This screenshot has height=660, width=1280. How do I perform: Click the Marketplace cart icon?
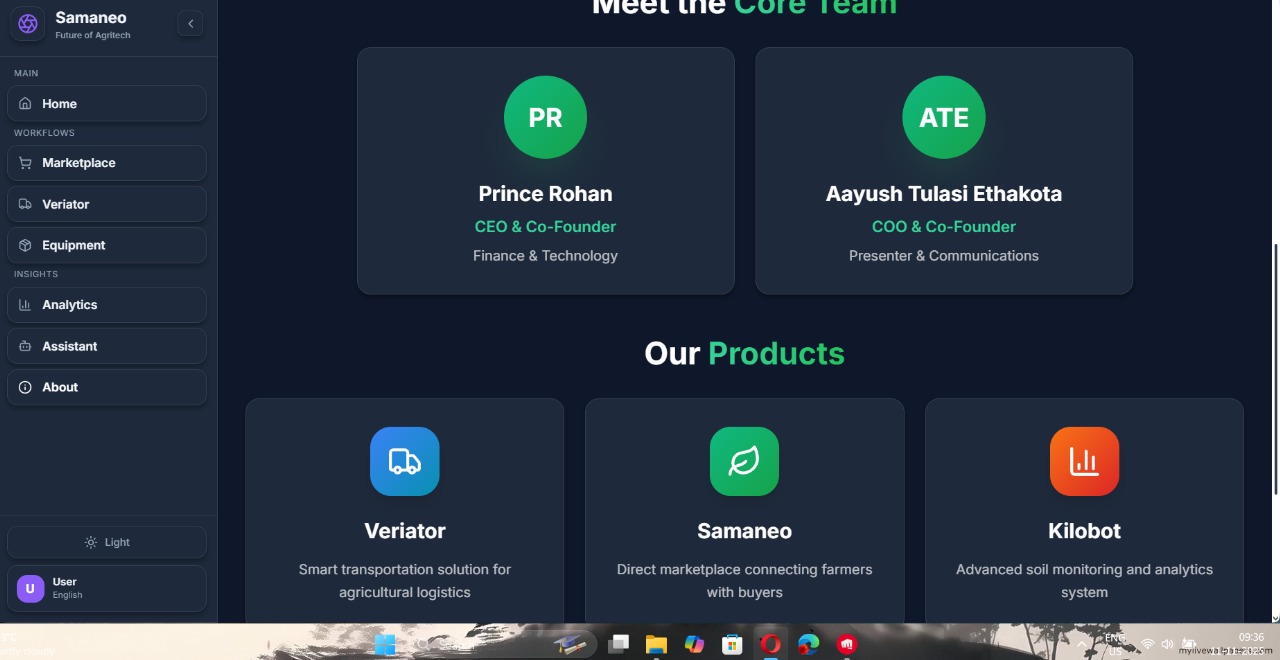click(25, 163)
